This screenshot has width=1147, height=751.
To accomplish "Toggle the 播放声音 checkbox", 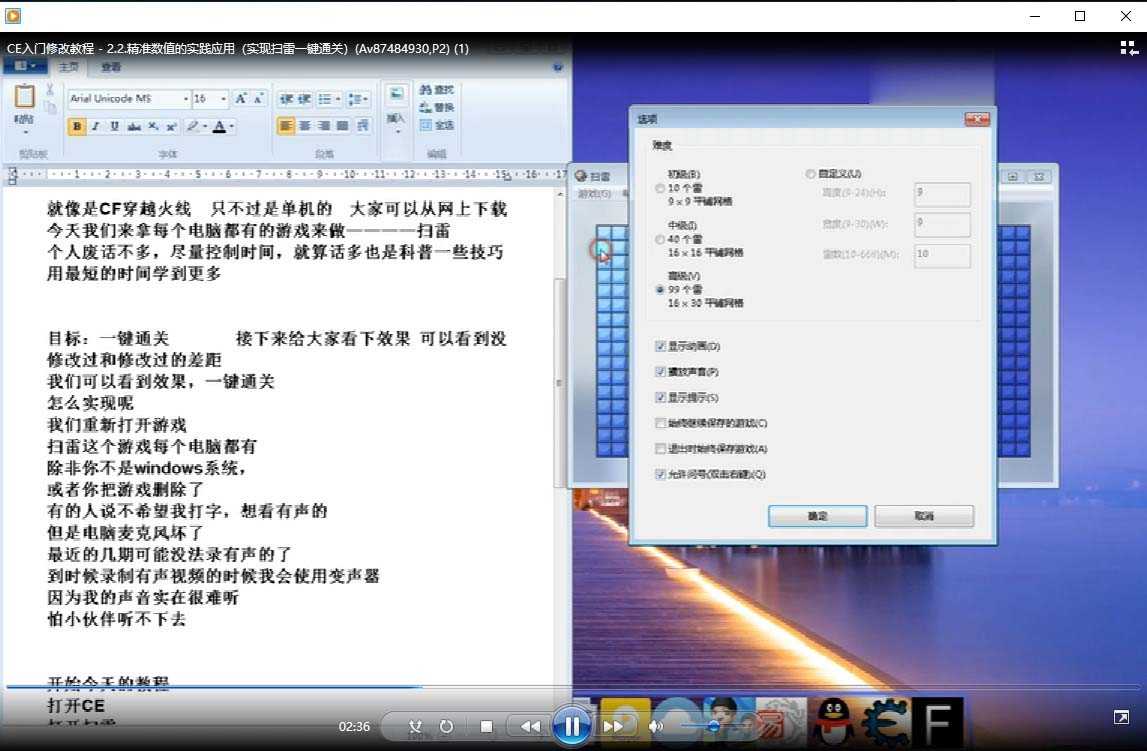I will [x=660, y=371].
